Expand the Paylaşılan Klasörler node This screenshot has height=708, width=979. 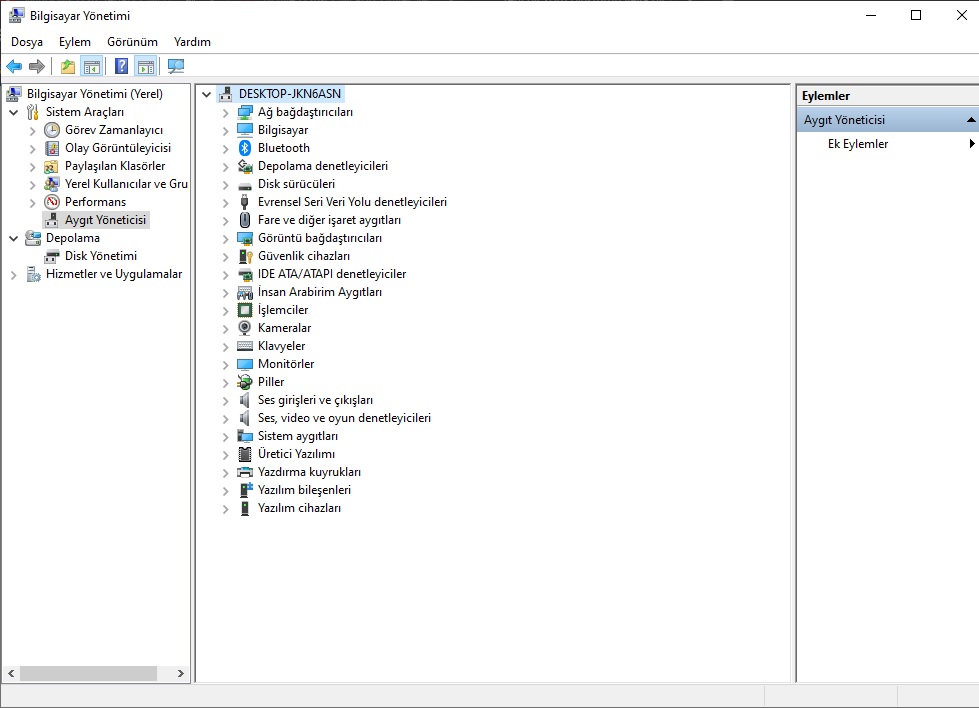(x=32, y=167)
